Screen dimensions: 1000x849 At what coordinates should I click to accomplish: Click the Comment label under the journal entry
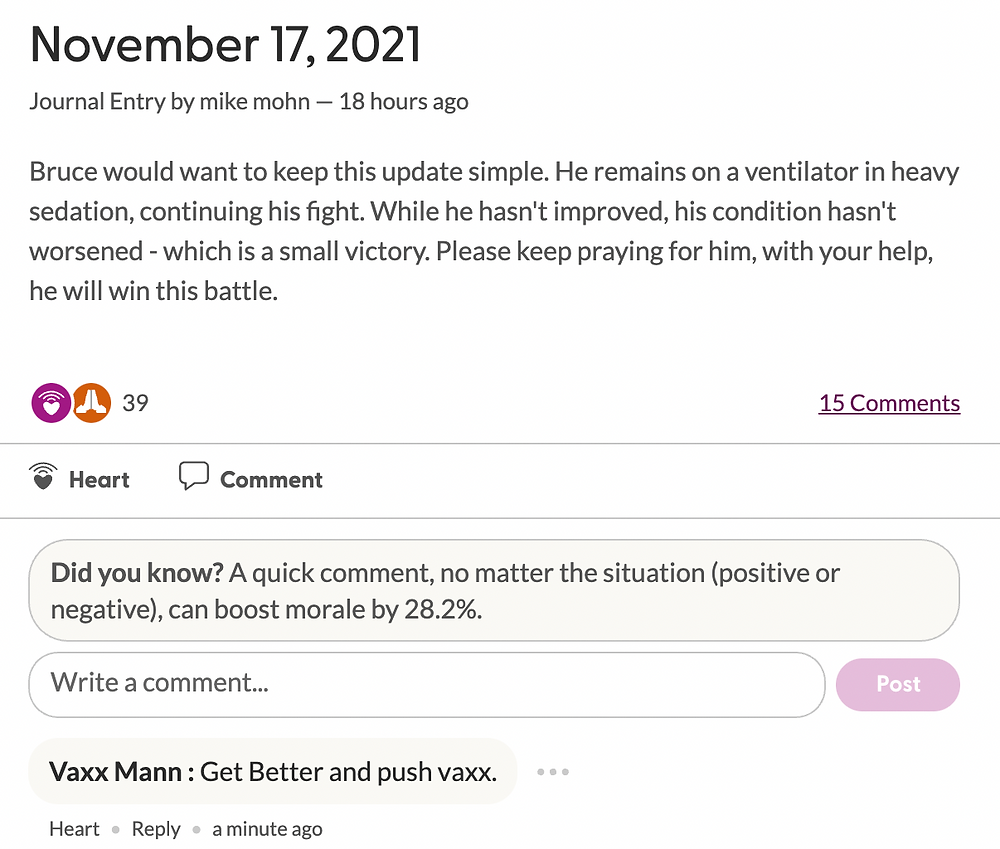[271, 480]
